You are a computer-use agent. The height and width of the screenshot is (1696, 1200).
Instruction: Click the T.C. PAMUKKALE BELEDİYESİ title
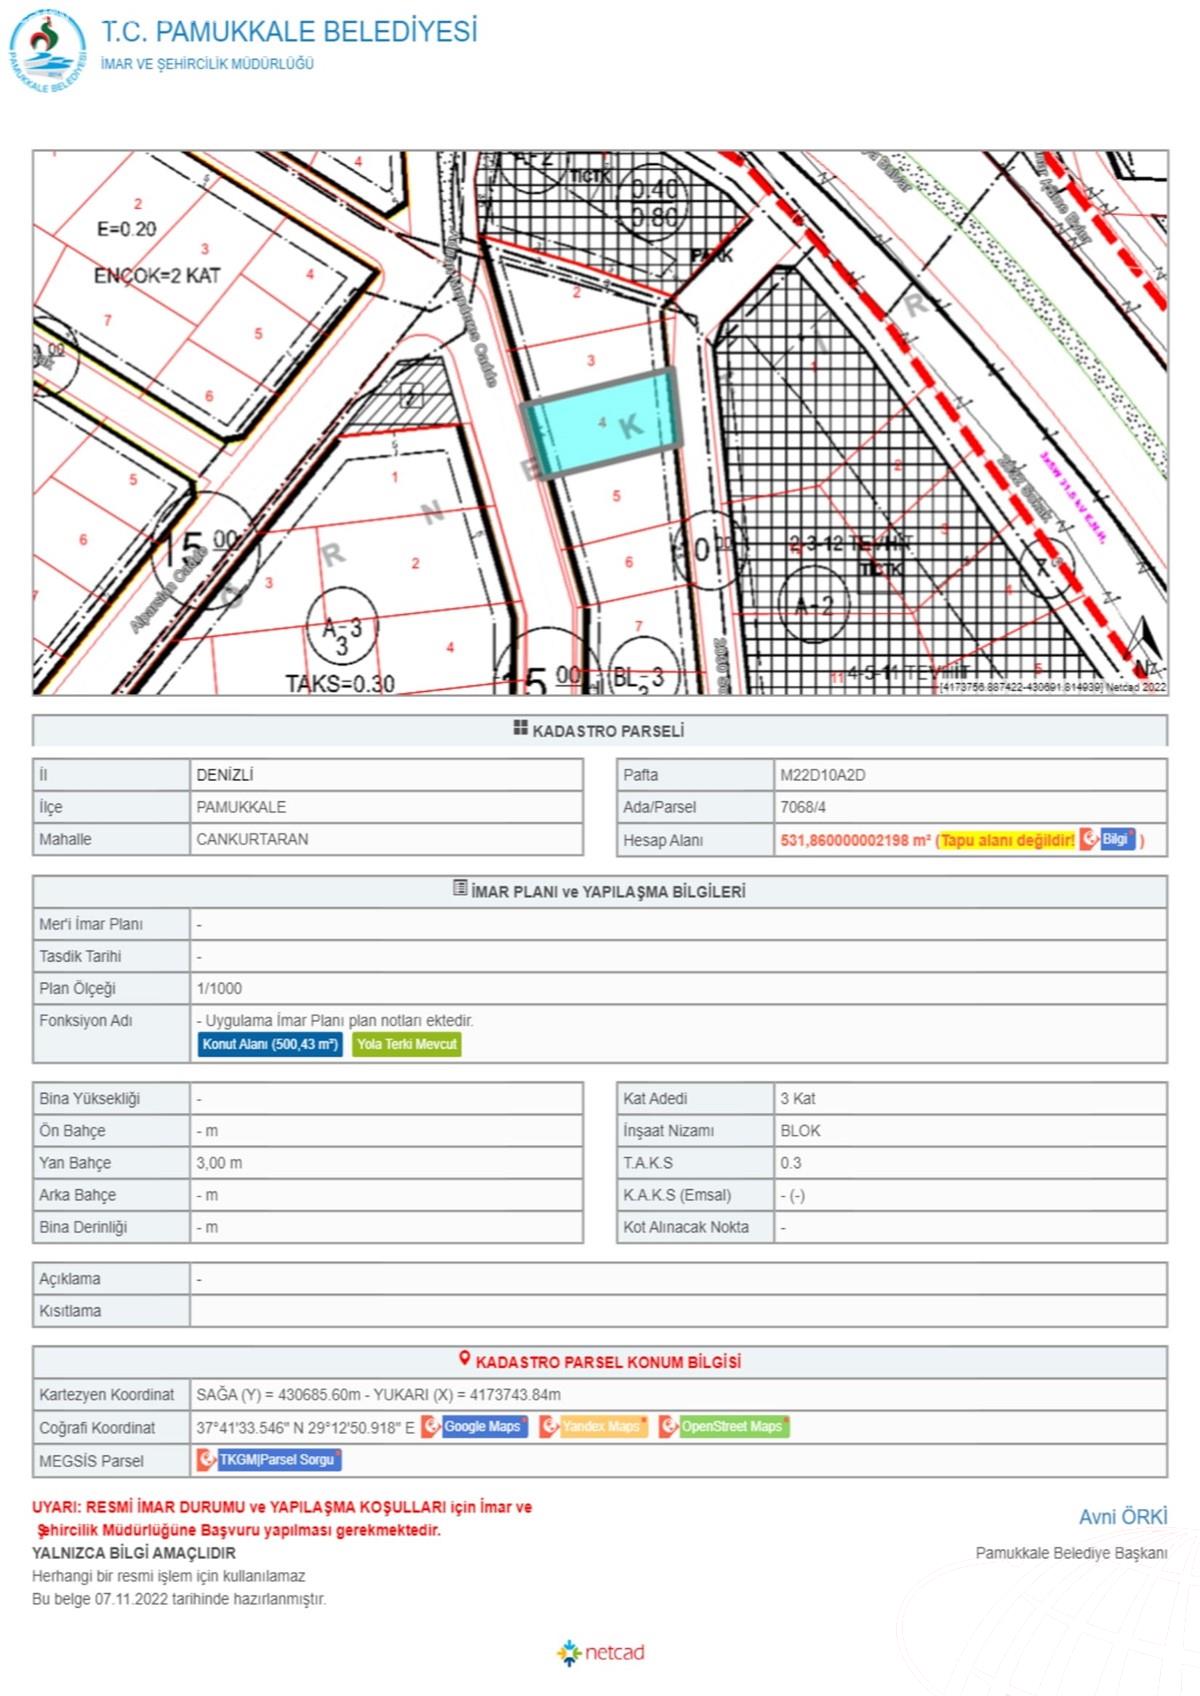tap(289, 32)
